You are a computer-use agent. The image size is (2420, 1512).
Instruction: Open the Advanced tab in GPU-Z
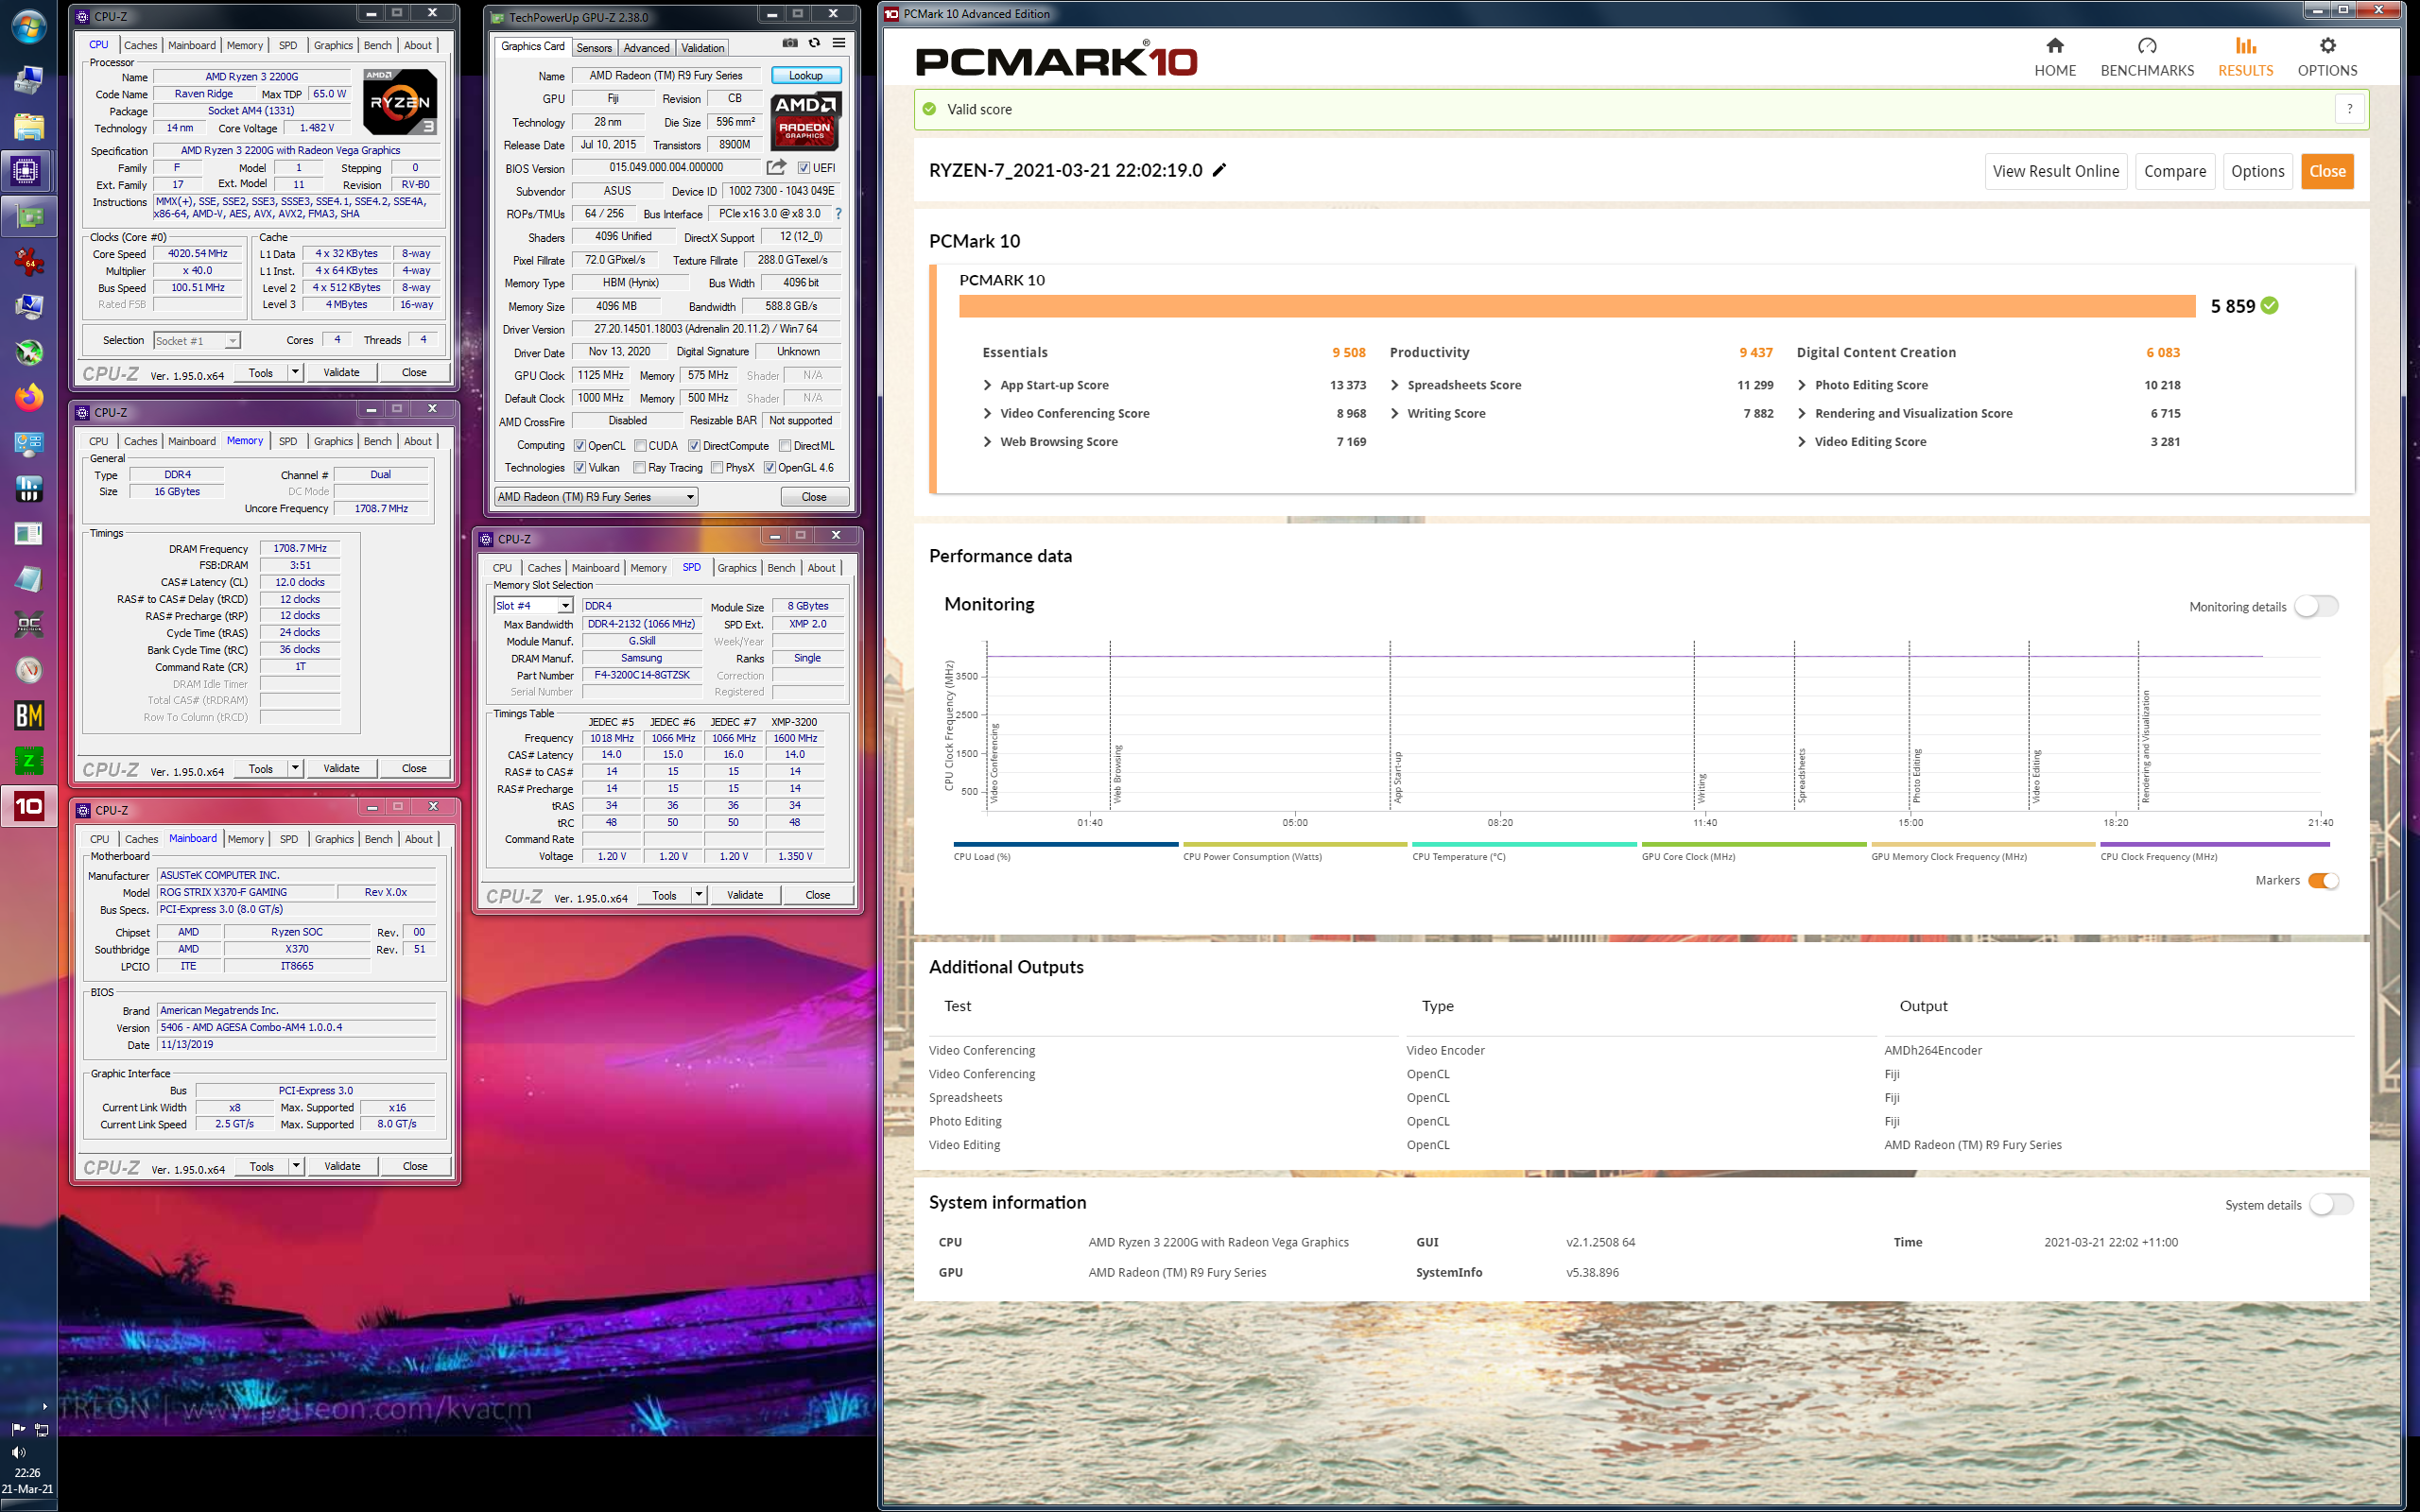coord(647,48)
